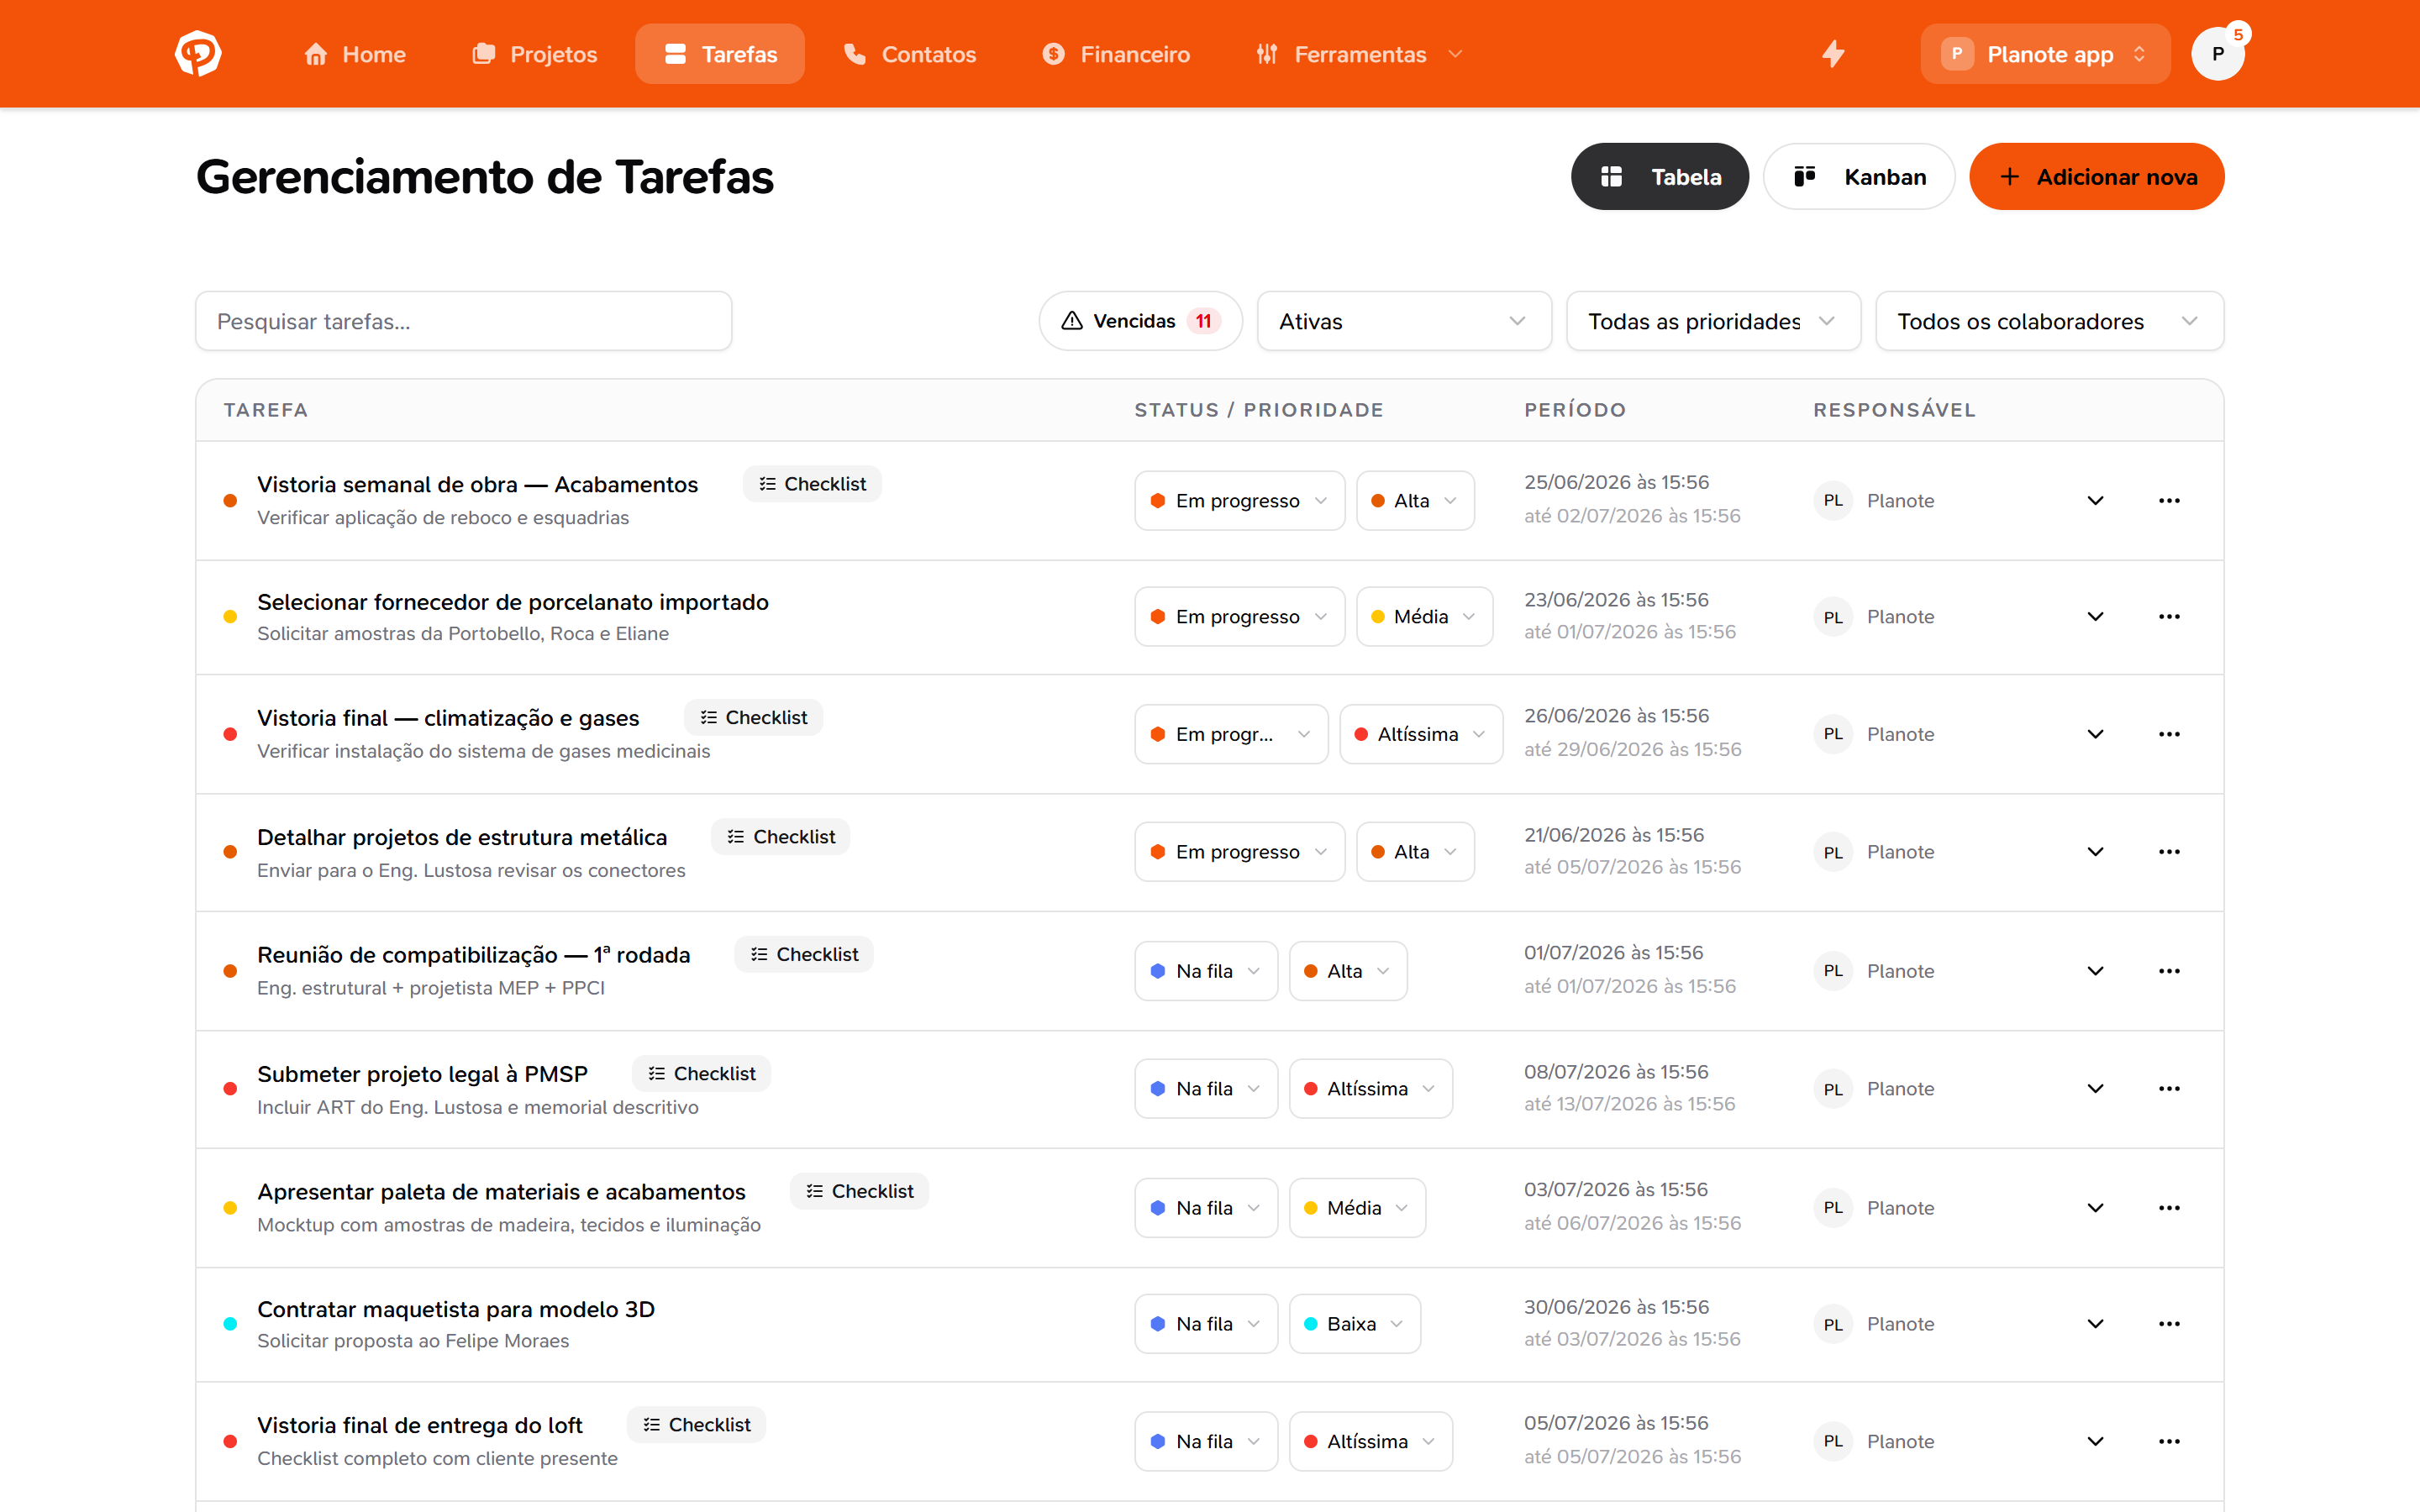Image resolution: width=2420 pixels, height=1512 pixels.
Task: Expand the Reunião de compatibilização row
Action: click(2095, 971)
